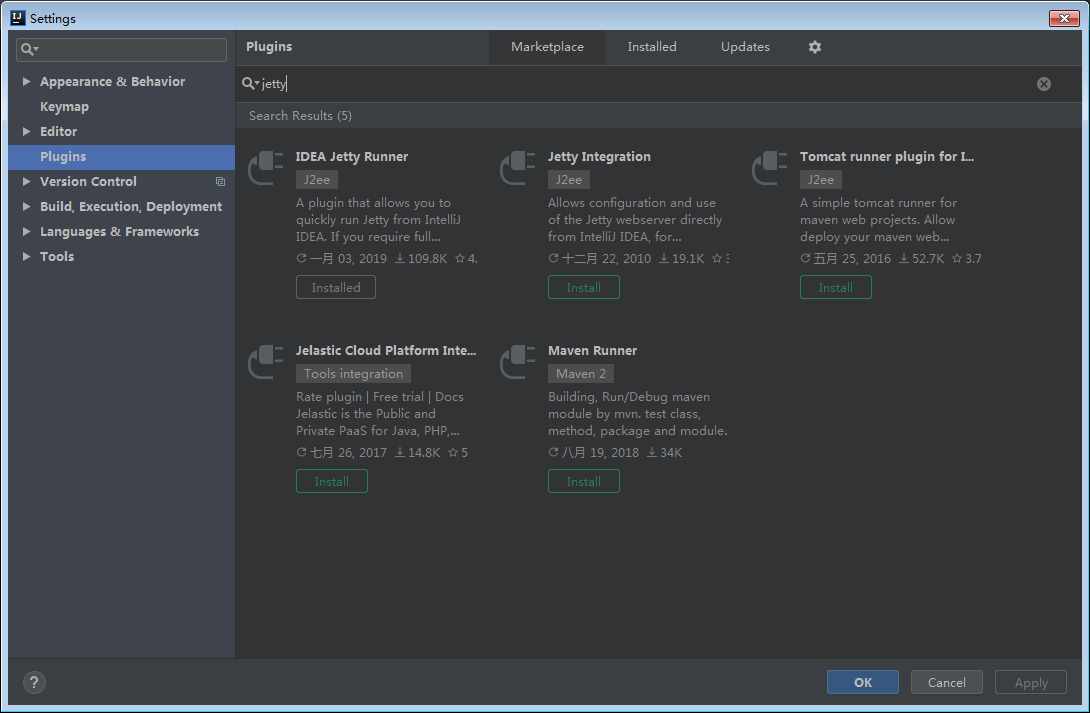The width and height of the screenshot is (1090, 713).
Task: Install the Tomcat runner plugin
Action: [835, 287]
